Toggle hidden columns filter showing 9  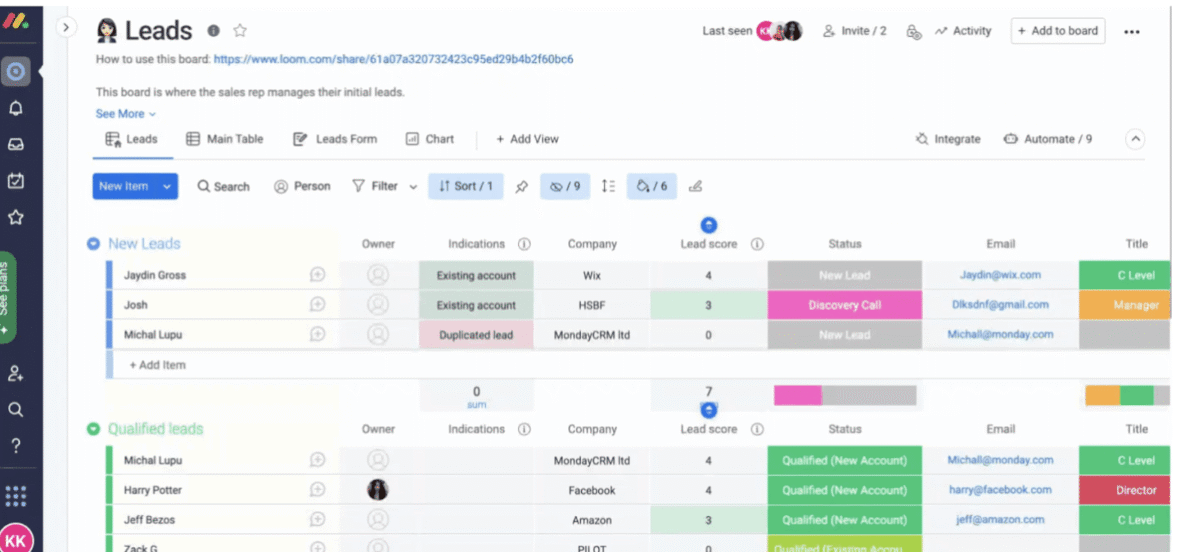click(565, 186)
